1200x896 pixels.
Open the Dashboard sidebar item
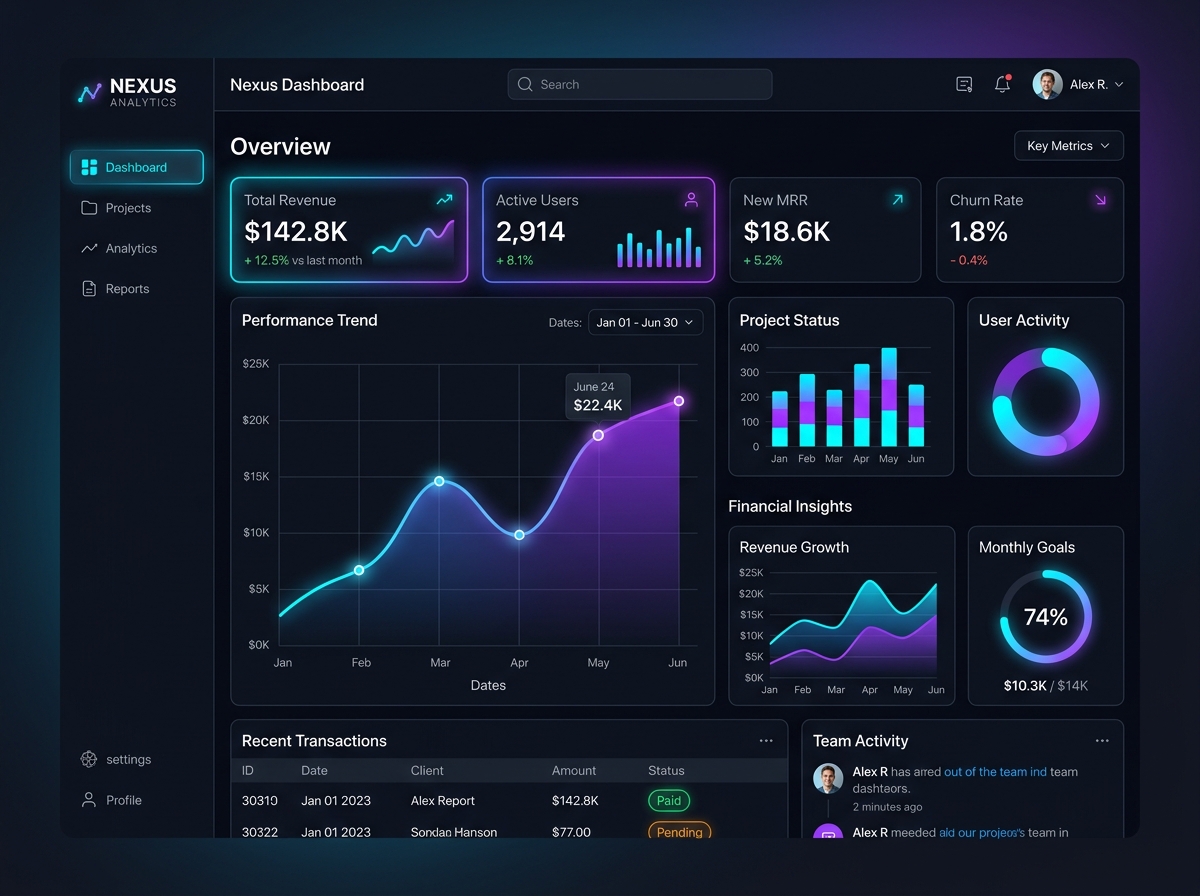pos(137,167)
